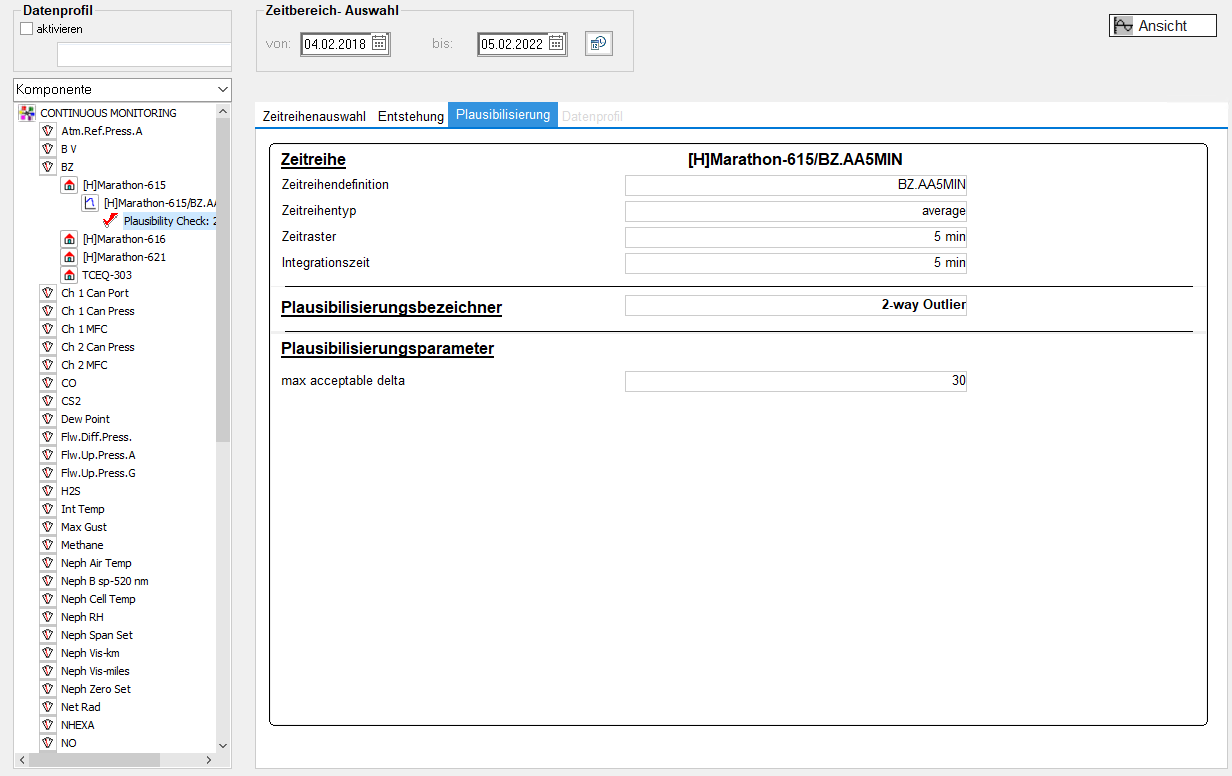Switch to the Zeitreihenauswahl tab

point(314,116)
